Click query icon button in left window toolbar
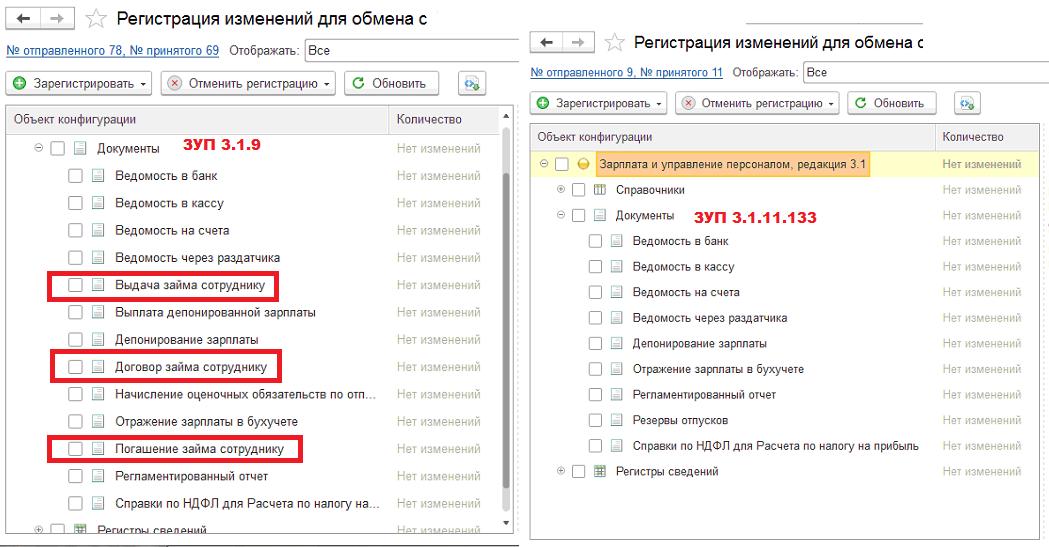 tap(472, 84)
